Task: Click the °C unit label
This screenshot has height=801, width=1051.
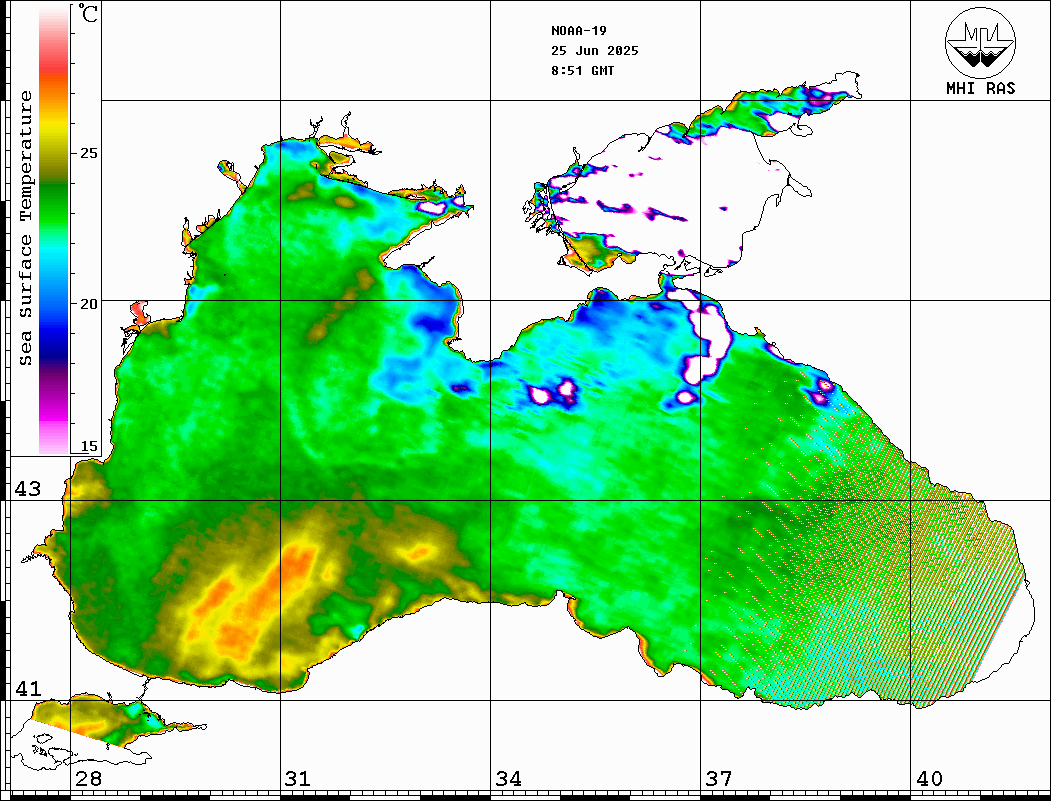Action: pos(88,13)
